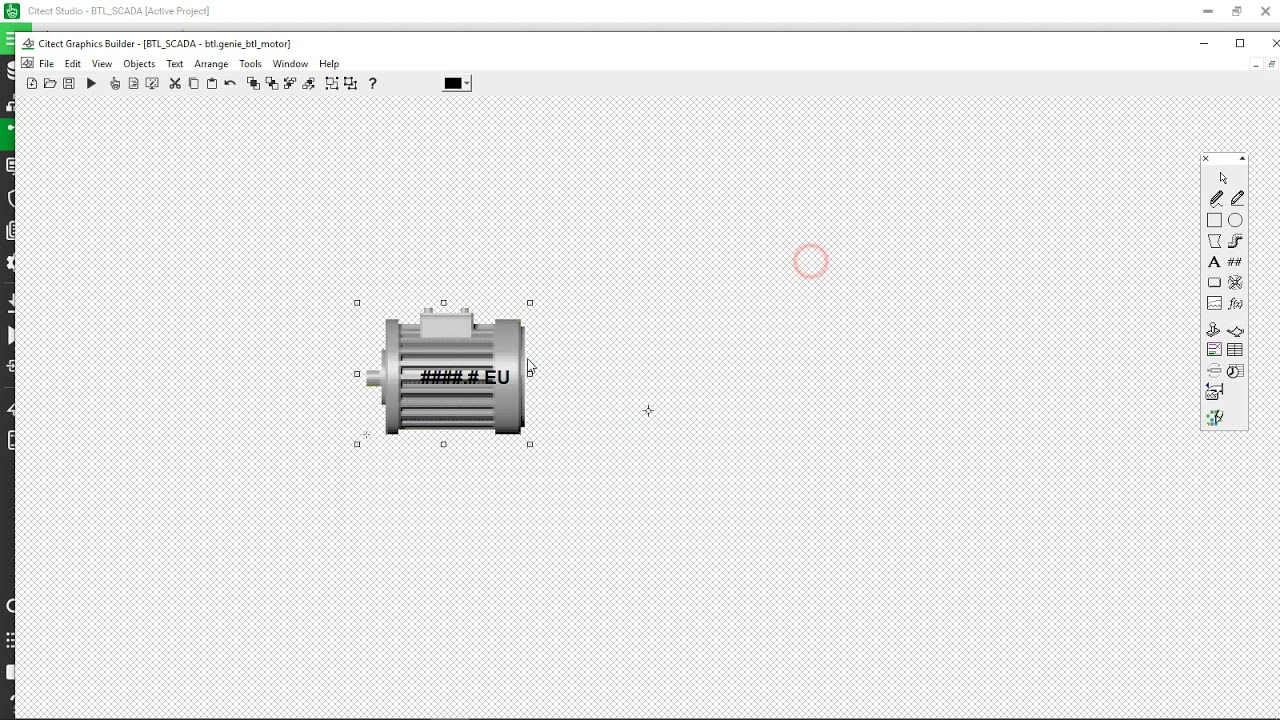Cut selection with the scissors icon

coord(175,84)
